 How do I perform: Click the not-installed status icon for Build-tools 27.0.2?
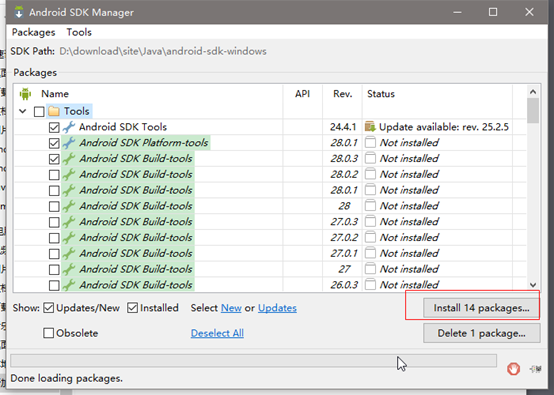coord(370,237)
